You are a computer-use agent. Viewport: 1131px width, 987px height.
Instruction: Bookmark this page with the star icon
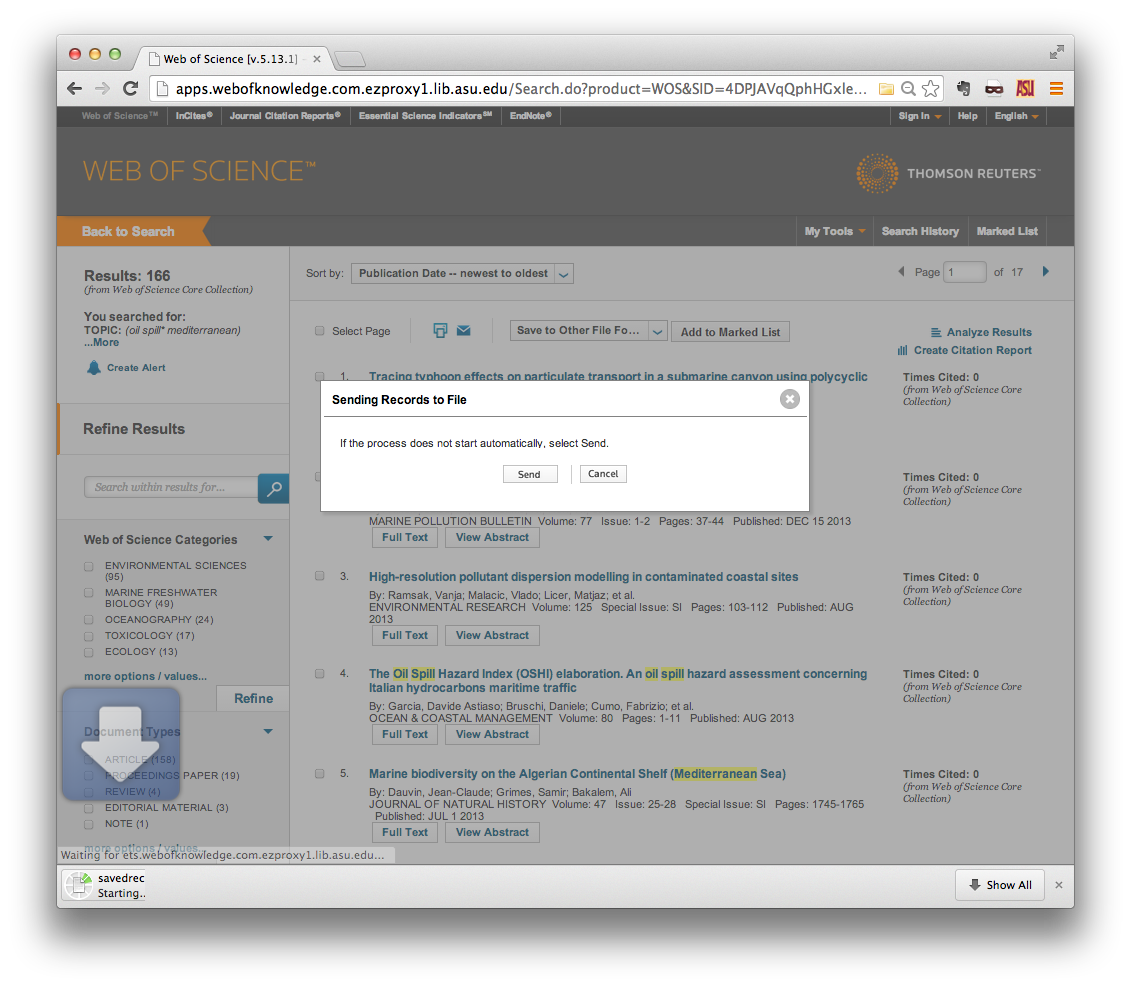[931, 89]
